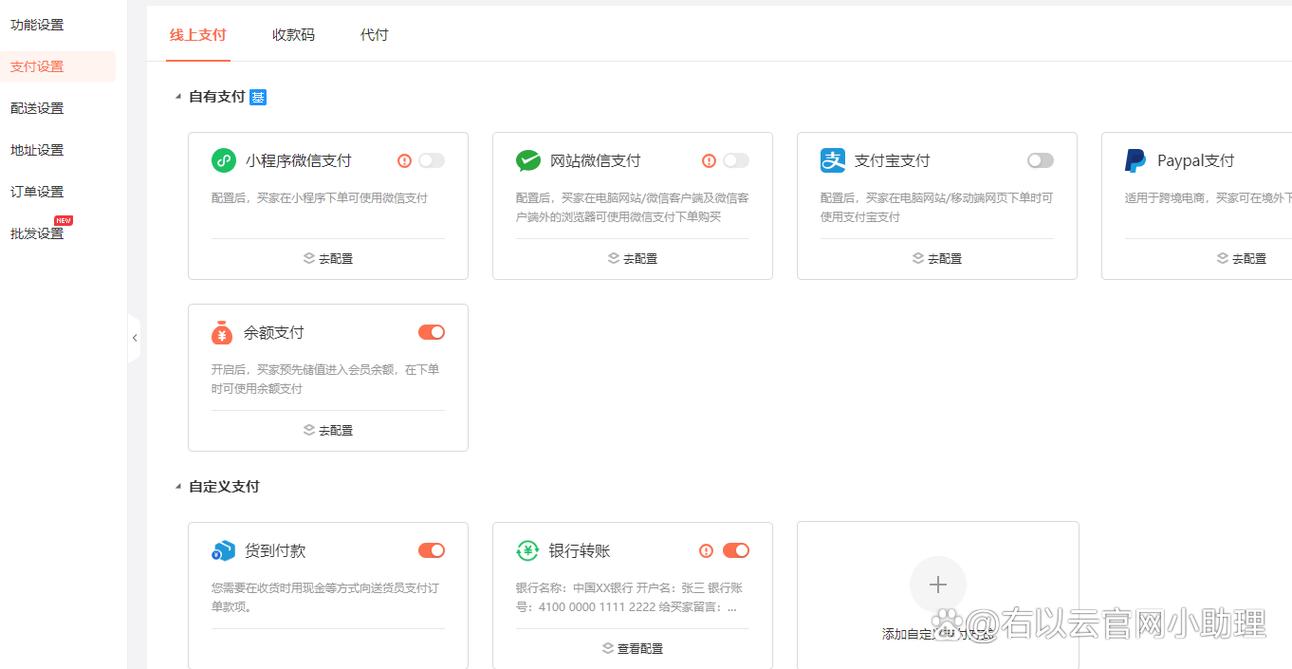1292x669 pixels.
Task: Click the warning icon on 小程序微信支付 card
Action: click(x=404, y=160)
